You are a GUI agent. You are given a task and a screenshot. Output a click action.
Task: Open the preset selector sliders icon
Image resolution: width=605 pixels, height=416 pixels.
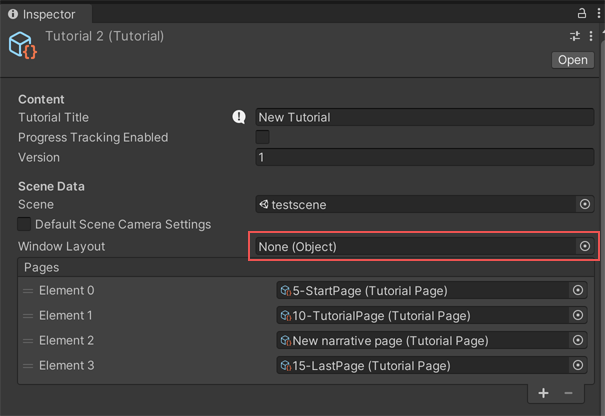tap(575, 36)
